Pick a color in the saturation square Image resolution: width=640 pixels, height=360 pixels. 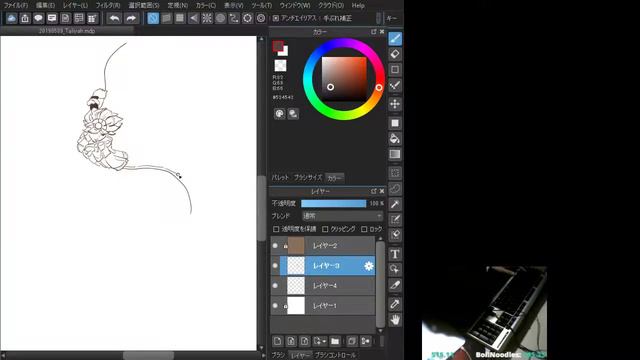[344, 79]
